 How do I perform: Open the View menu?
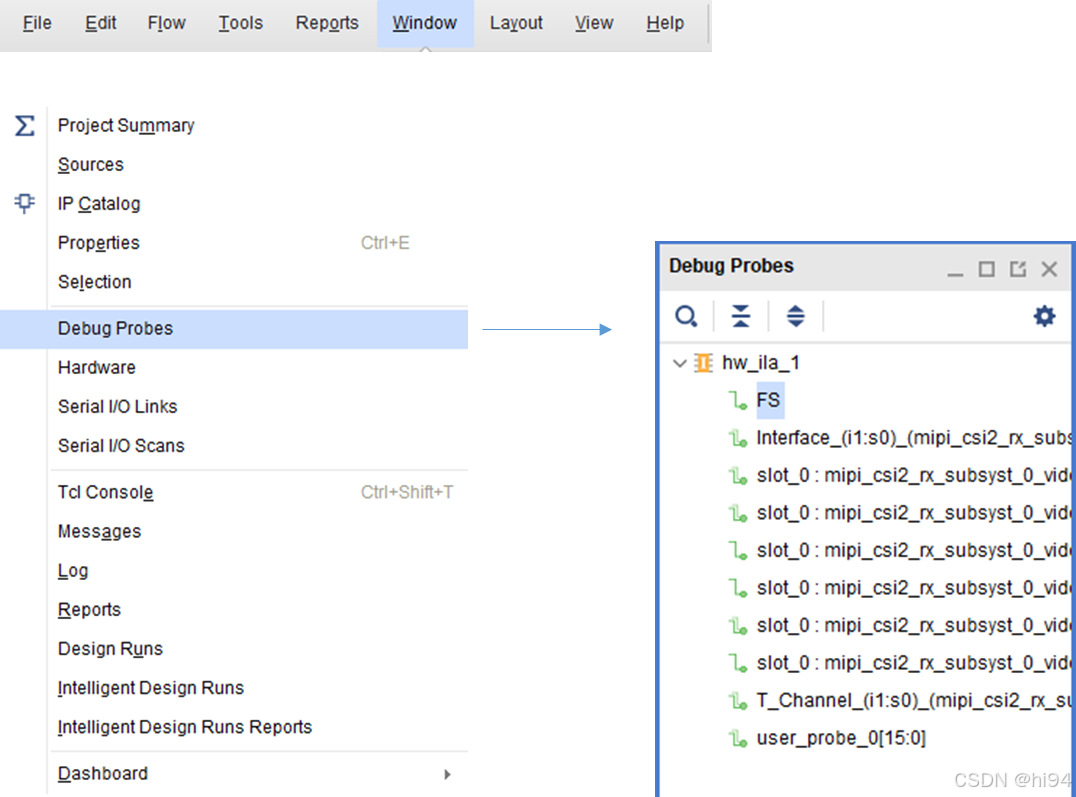coord(594,23)
